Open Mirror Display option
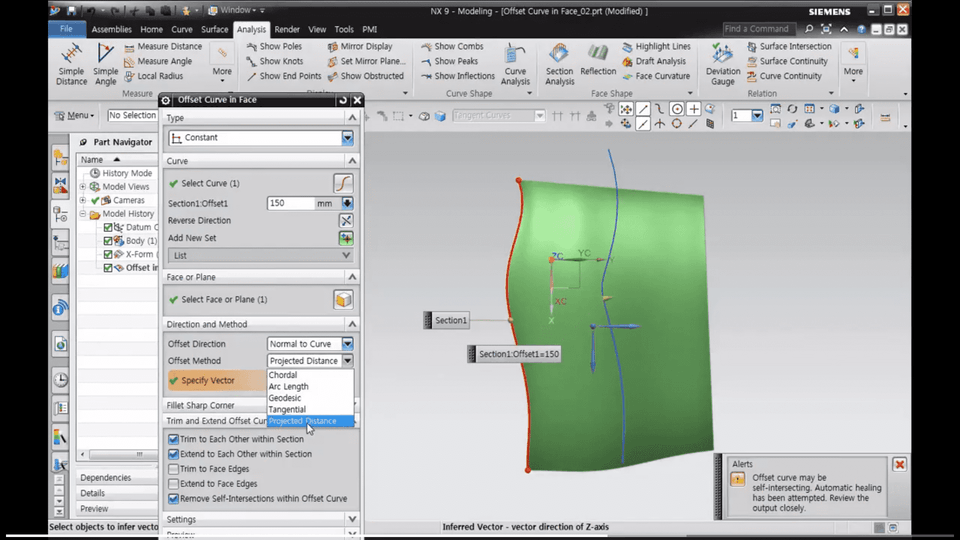 pos(360,47)
